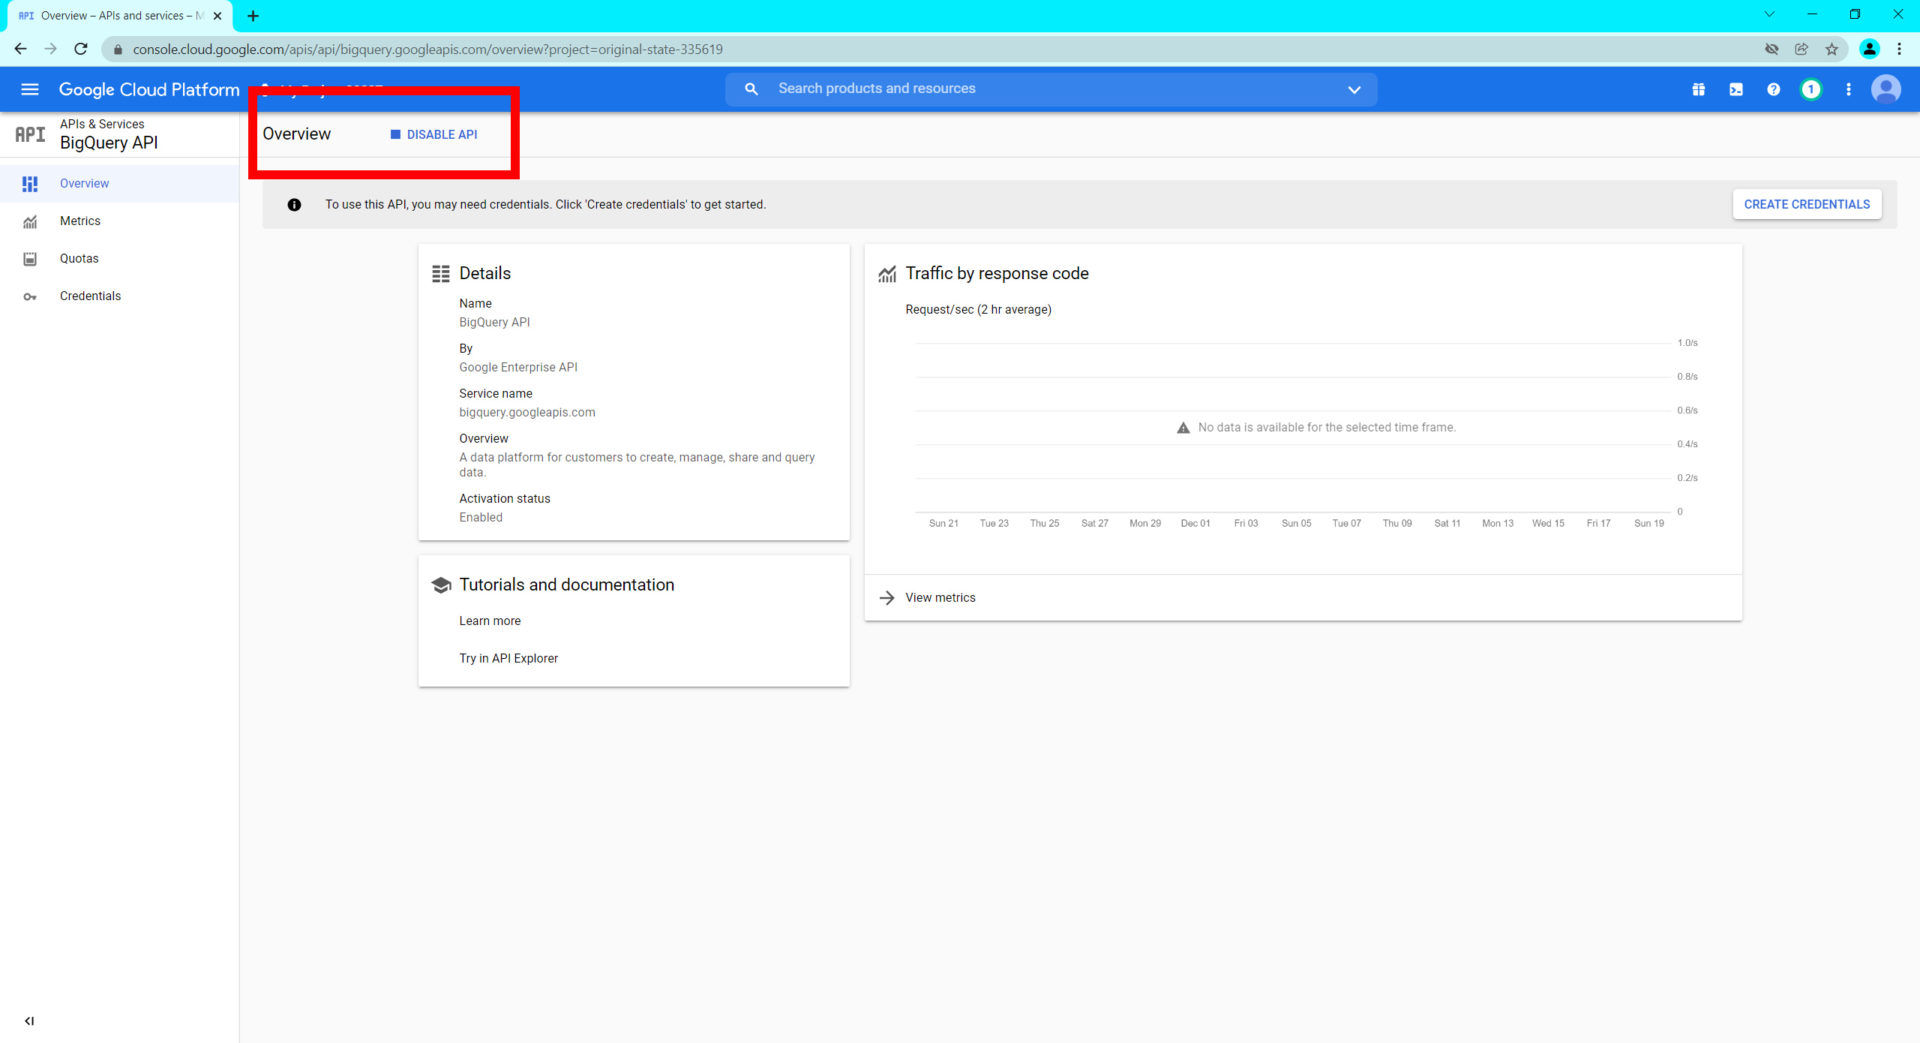
Task: Click the eye-slash icon in address bar
Action: (1771, 49)
